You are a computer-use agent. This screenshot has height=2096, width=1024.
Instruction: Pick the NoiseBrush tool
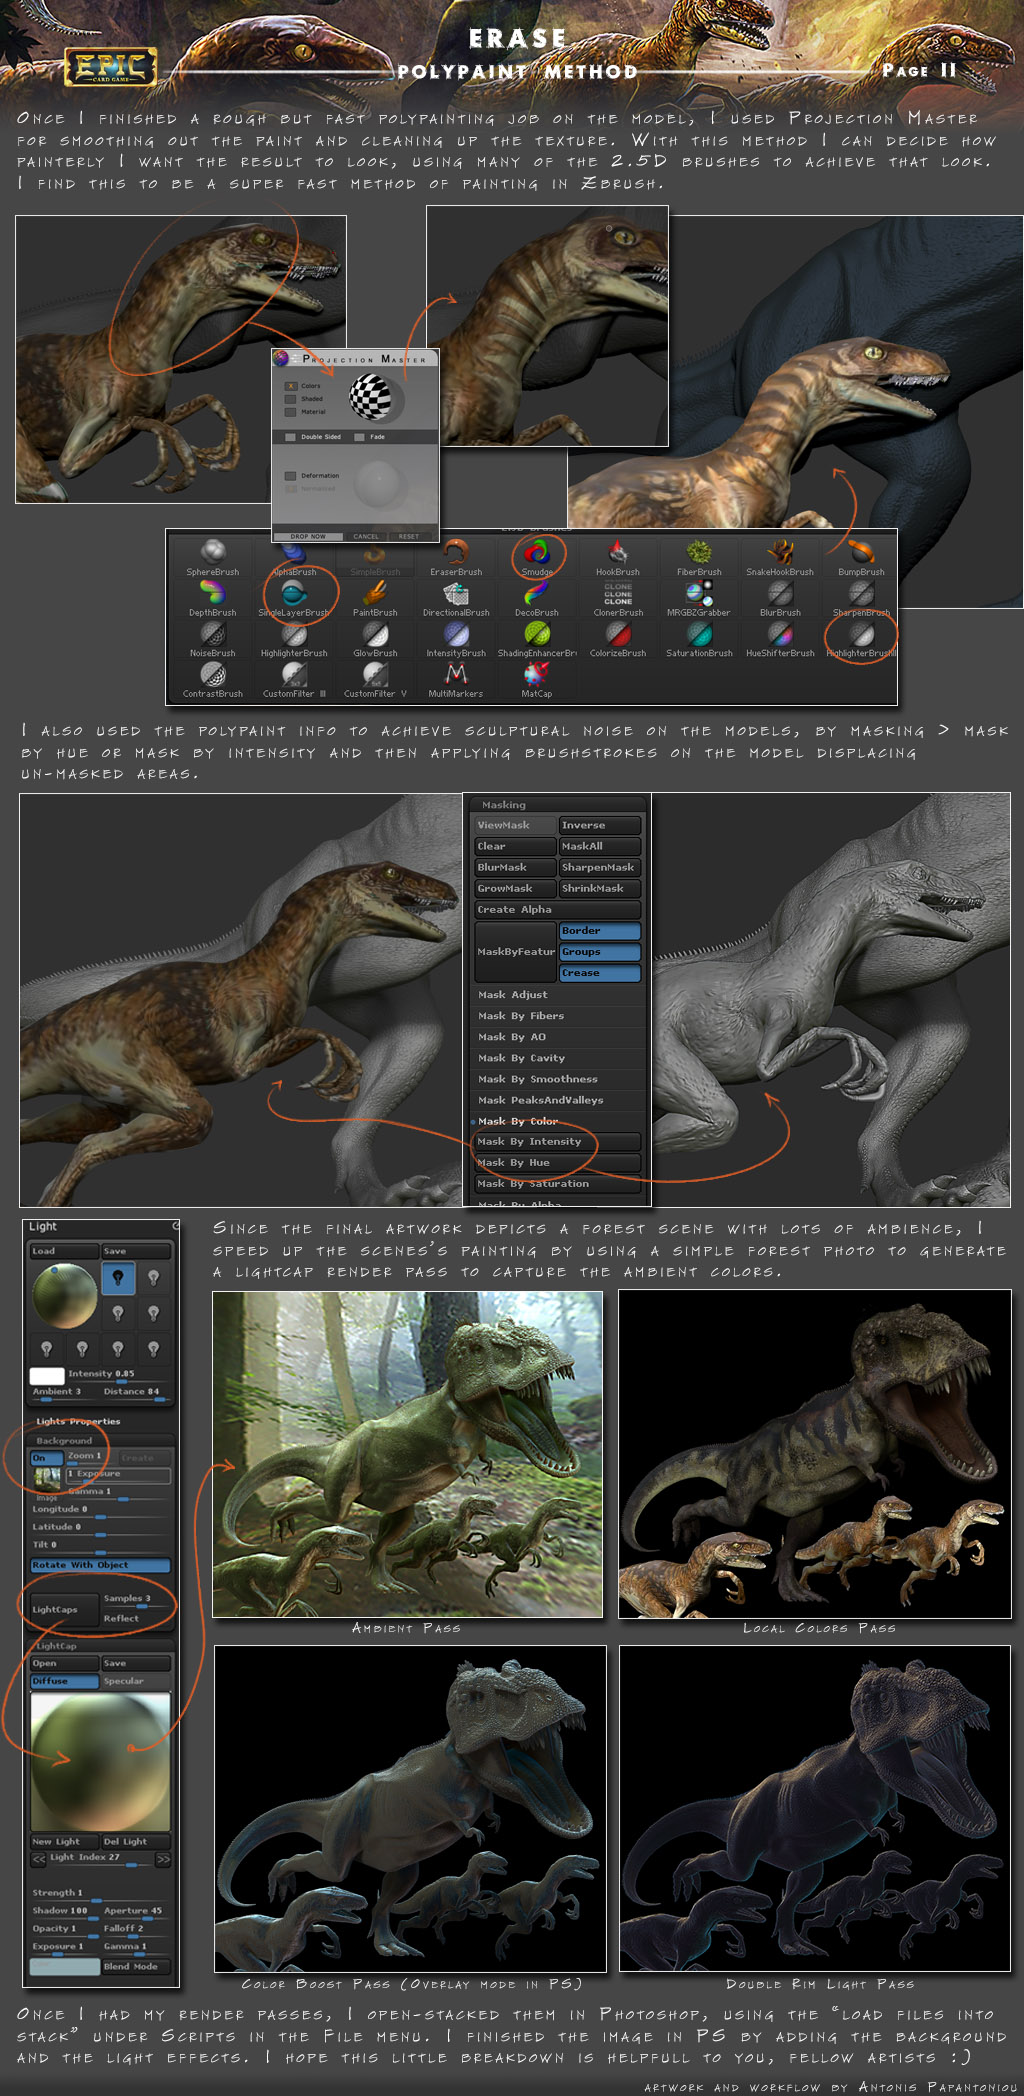213,639
